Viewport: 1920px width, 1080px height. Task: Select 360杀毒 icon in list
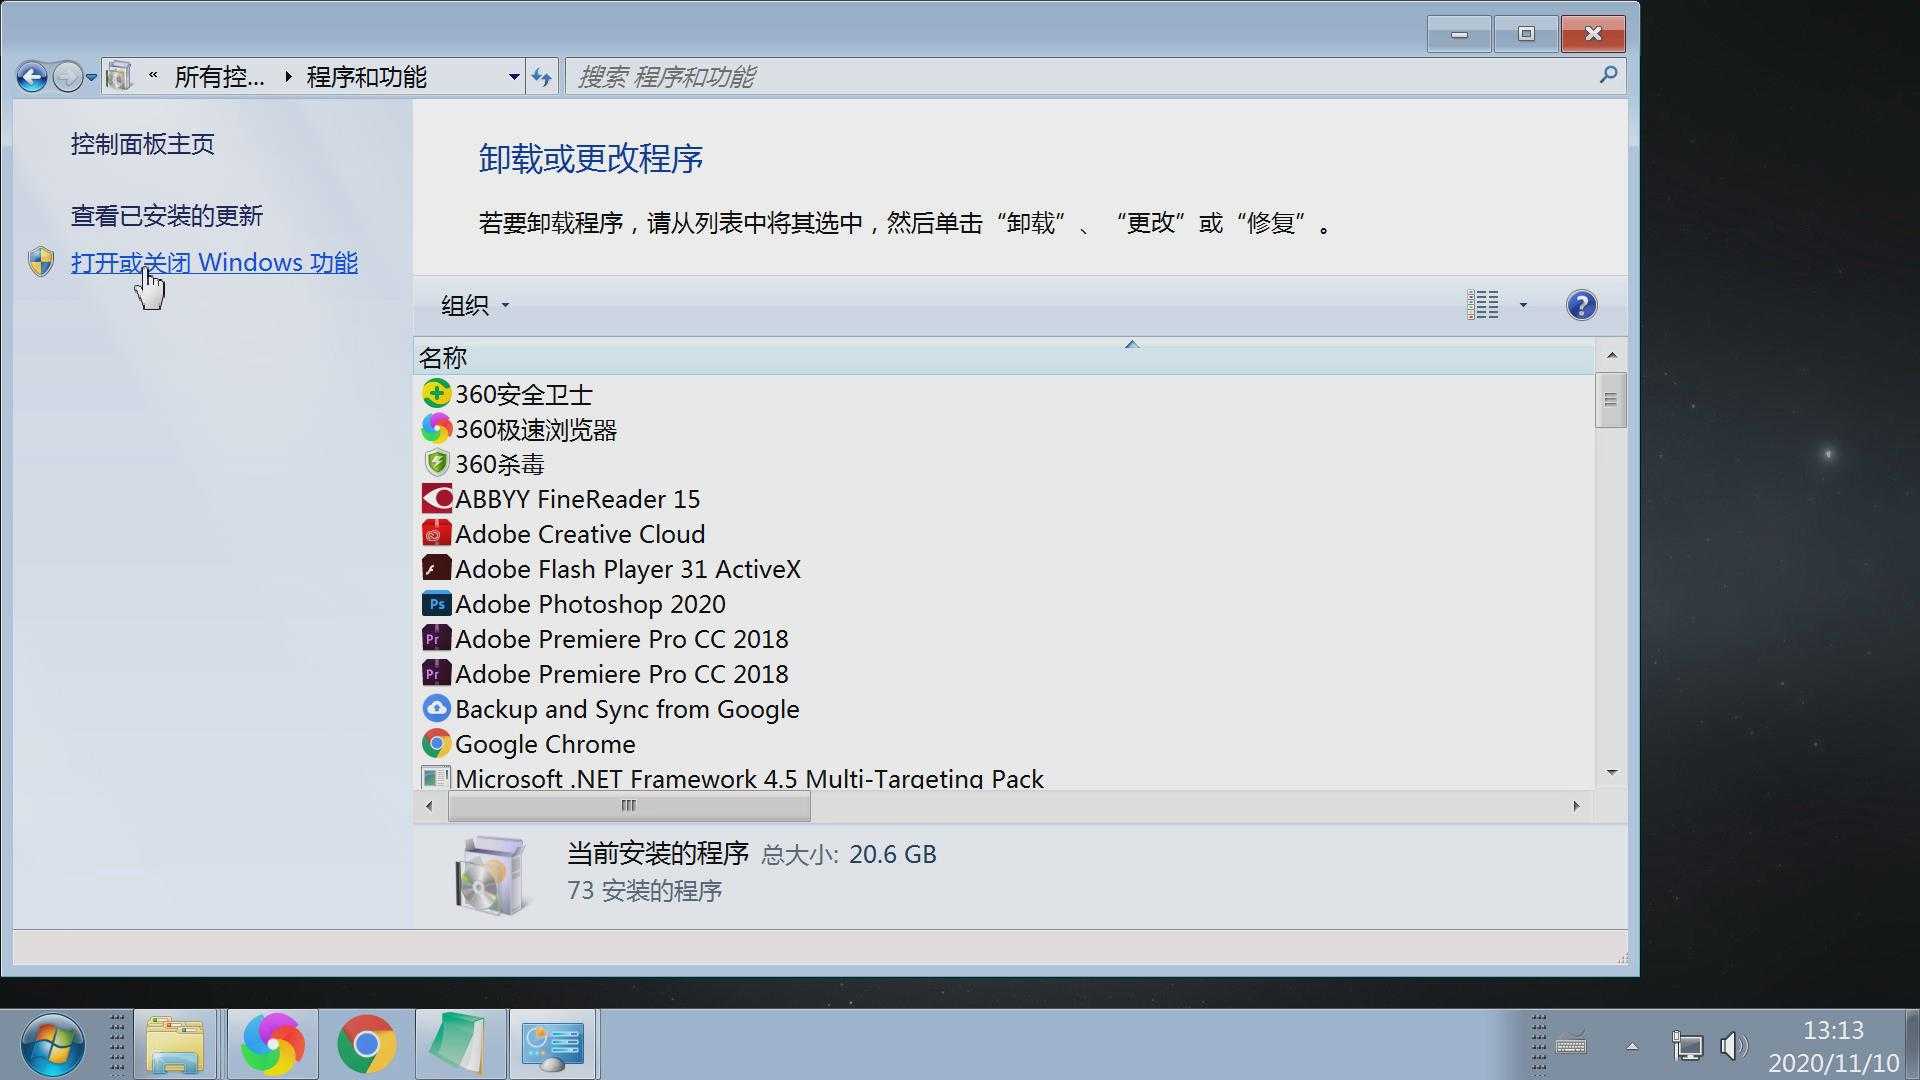click(436, 463)
